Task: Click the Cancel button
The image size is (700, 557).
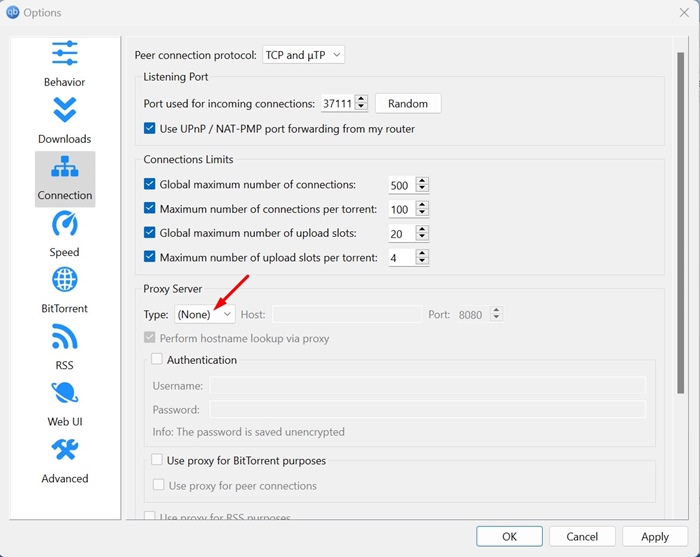Action: 582,536
